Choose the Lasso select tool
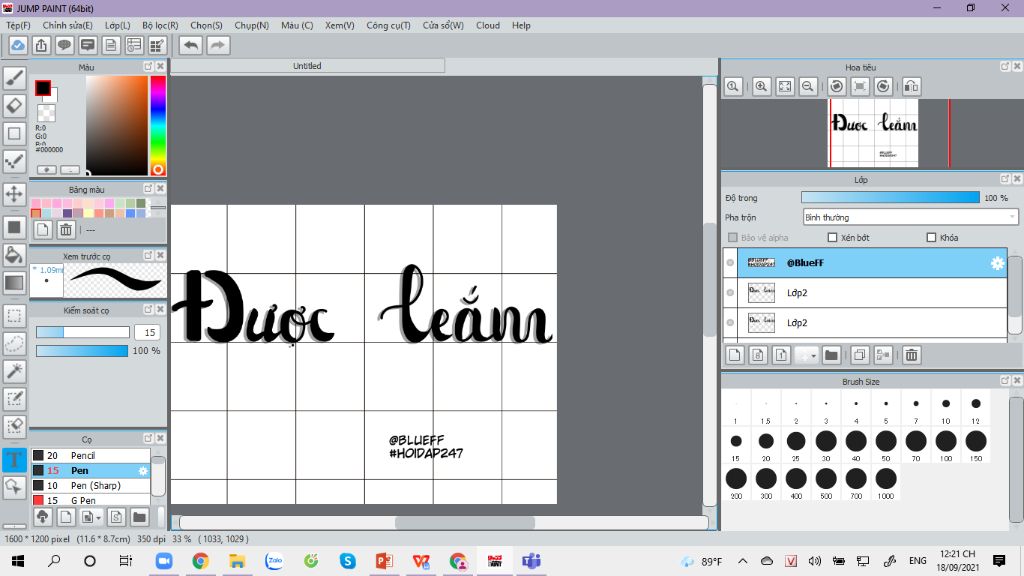Screen dimensions: 1024x576 pyautogui.click(x=14, y=344)
